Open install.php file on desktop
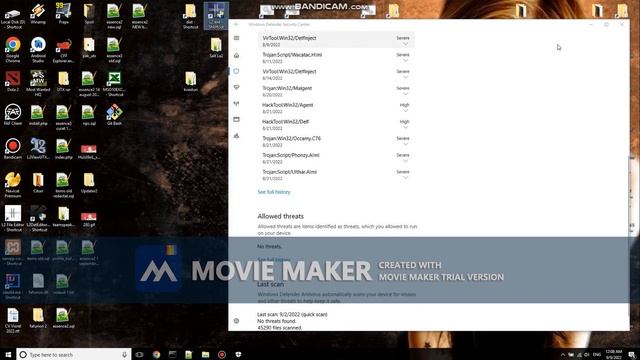 point(38,115)
